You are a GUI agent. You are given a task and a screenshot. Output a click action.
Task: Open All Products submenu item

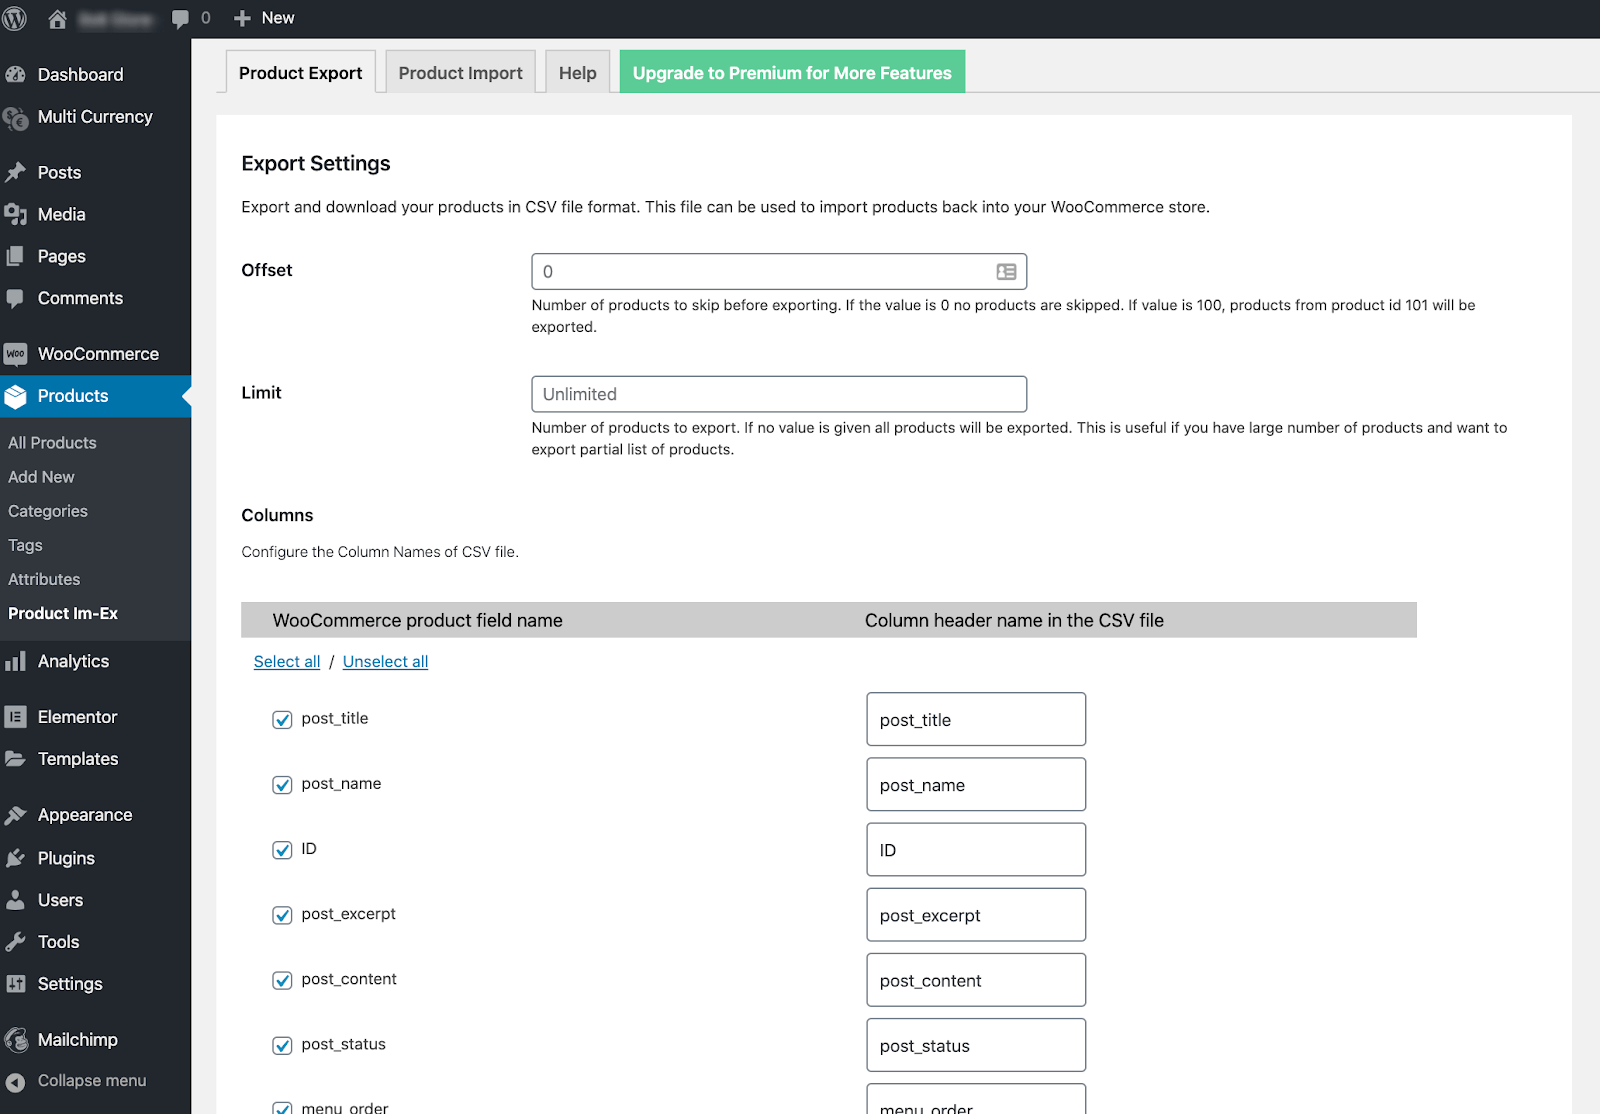[52, 443]
